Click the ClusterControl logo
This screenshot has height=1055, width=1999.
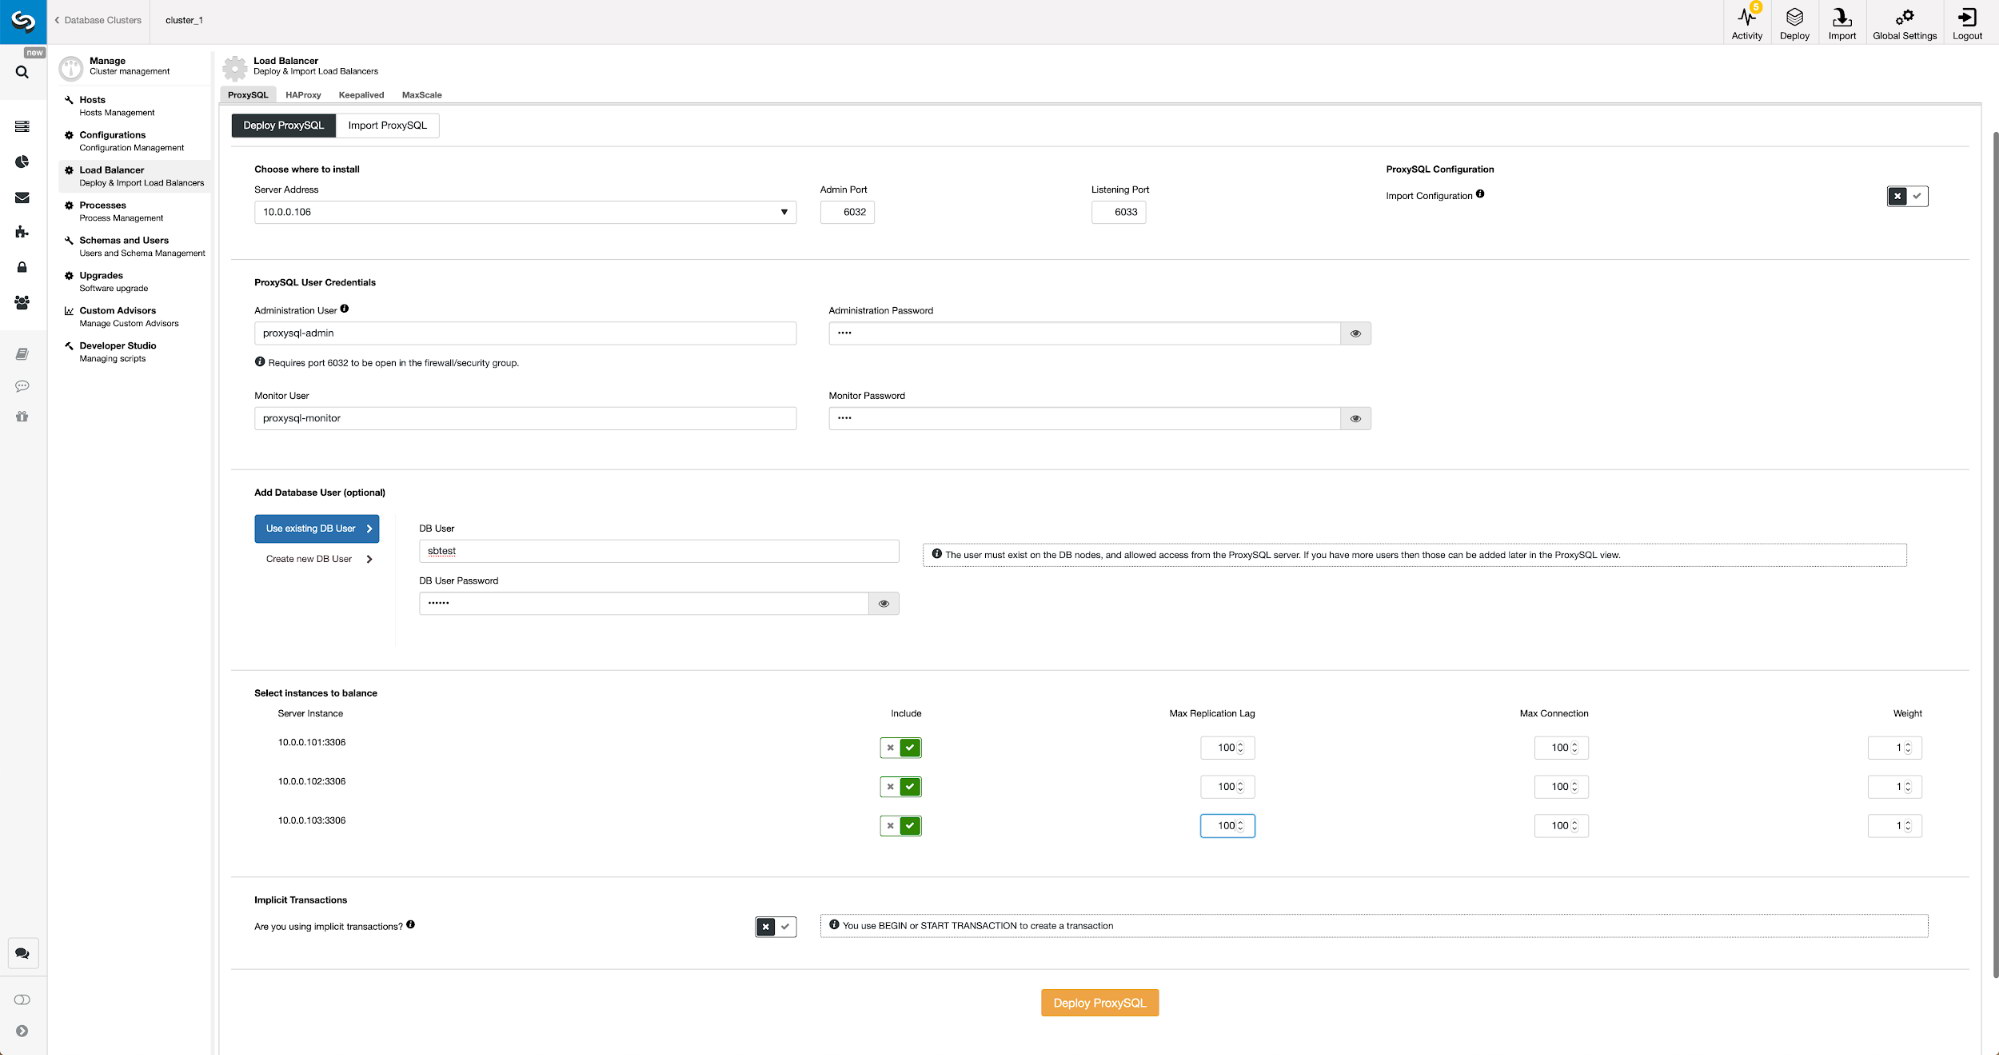pos(23,21)
